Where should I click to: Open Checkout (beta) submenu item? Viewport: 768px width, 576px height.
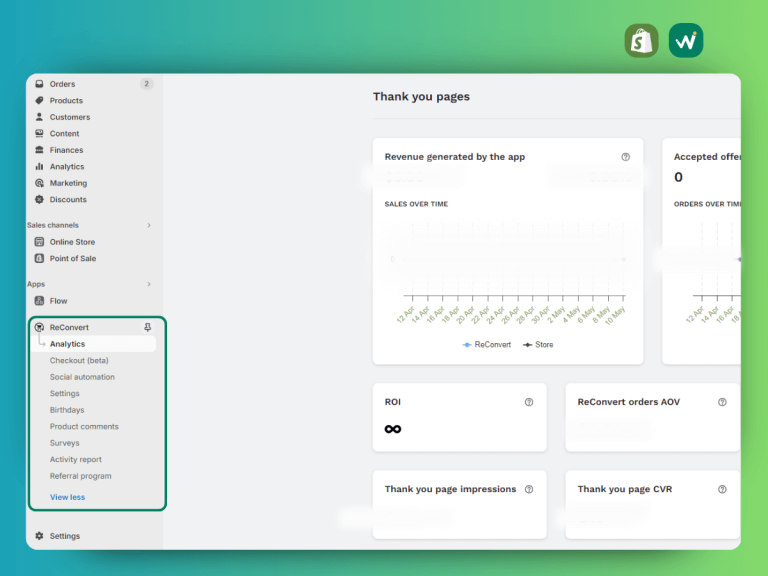click(x=79, y=360)
